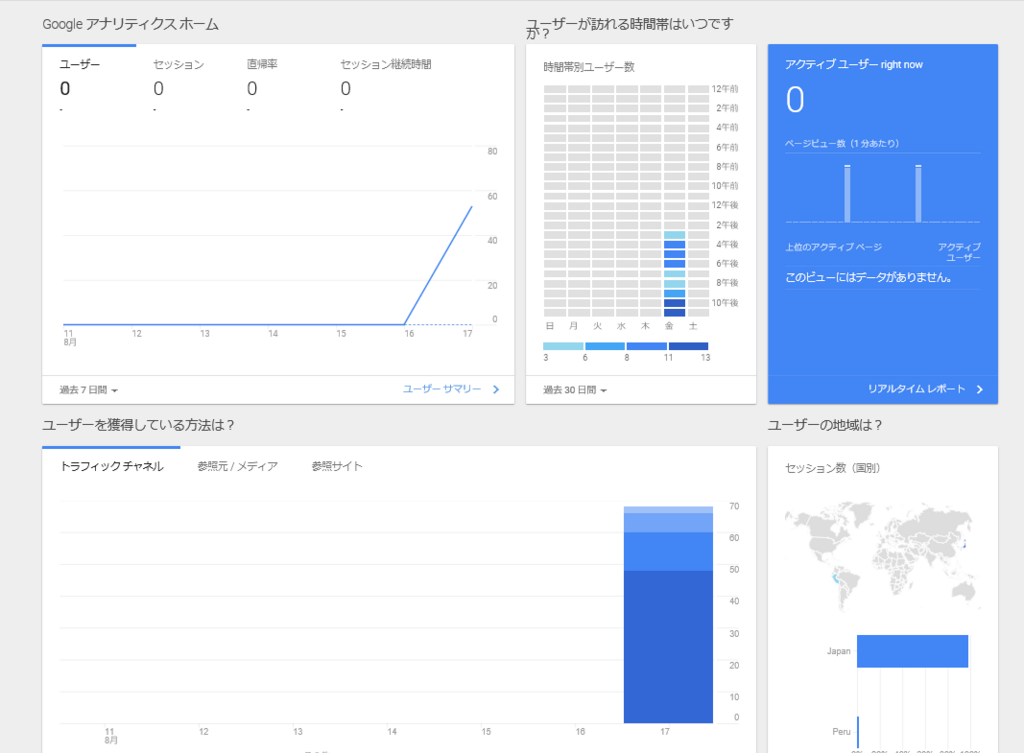Open the 過去 7 日間 date range dropdown
The width and height of the screenshot is (1024, 753).
[89, 390]
